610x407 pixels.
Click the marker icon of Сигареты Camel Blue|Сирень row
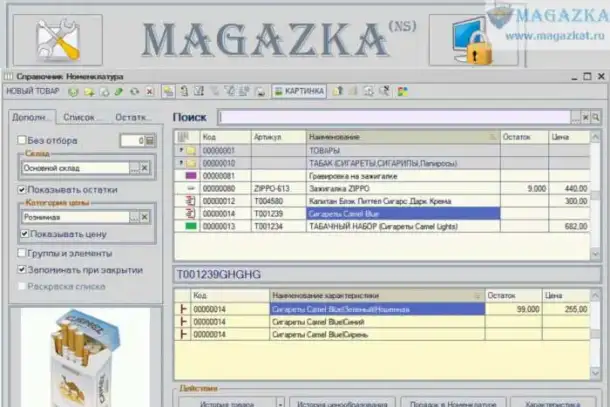coord(183,334)
